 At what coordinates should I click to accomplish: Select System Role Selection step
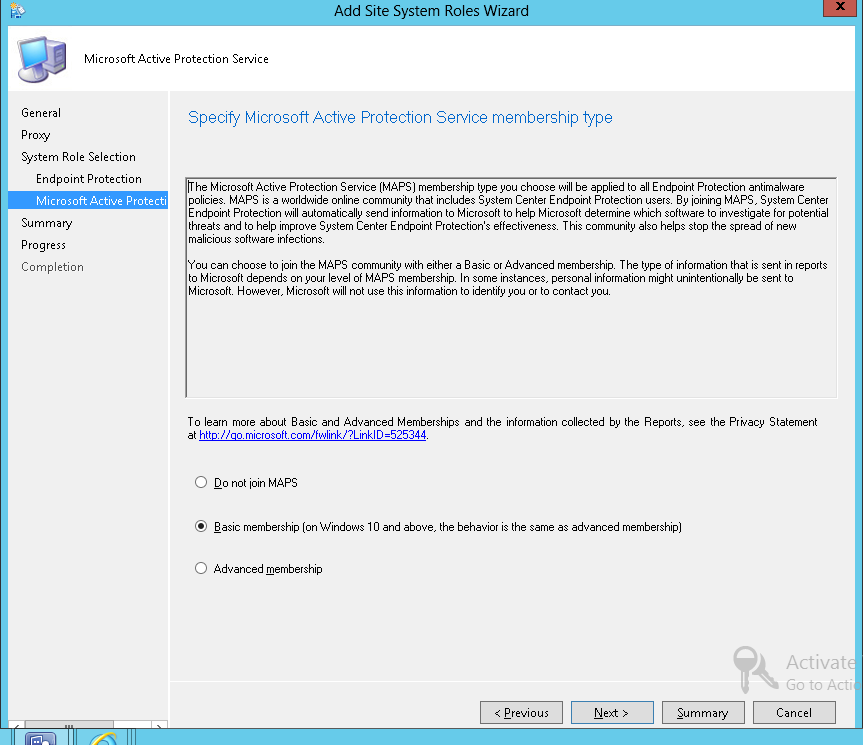pos(78,157)
